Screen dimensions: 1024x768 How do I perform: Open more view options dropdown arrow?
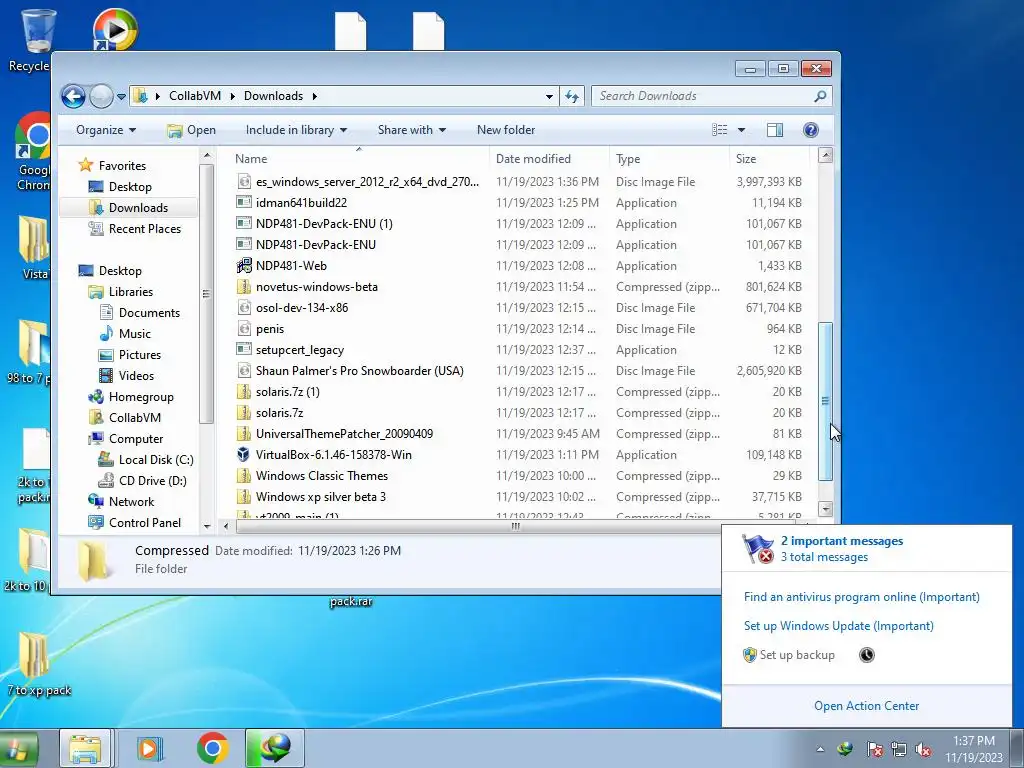(741, 130)
